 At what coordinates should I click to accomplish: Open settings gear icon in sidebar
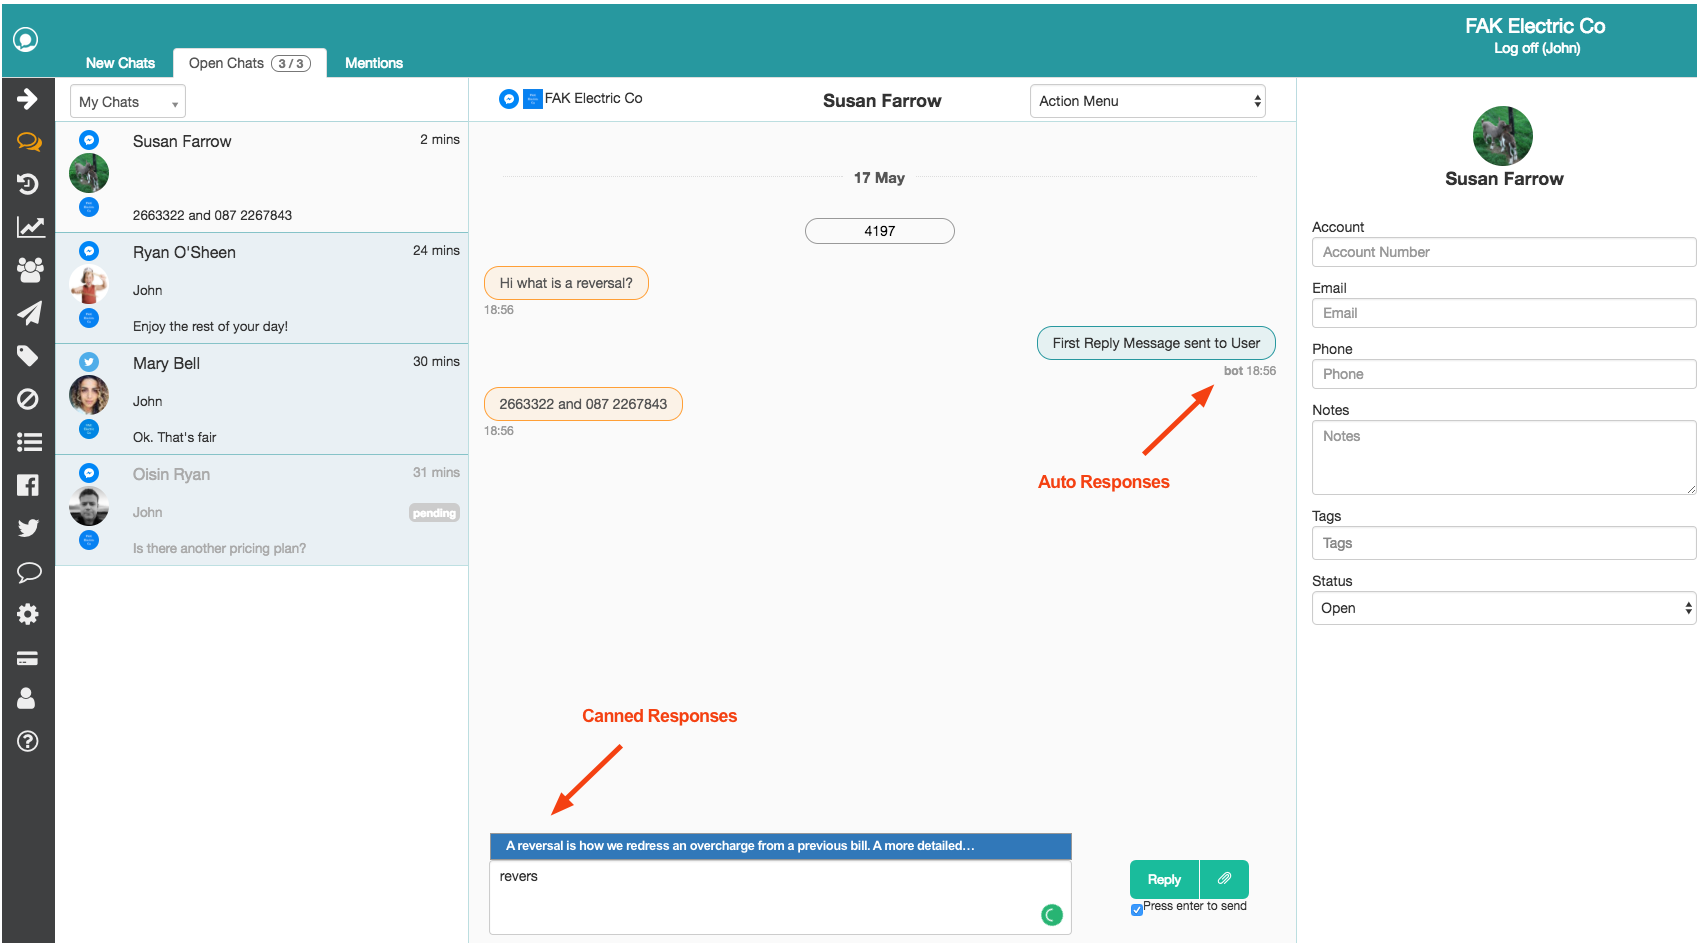28,614
